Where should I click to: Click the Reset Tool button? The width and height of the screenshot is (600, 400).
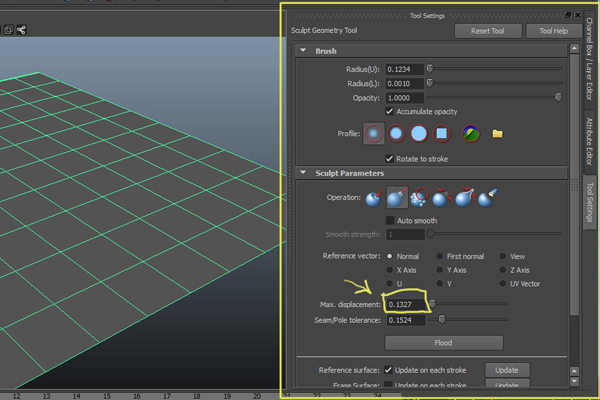(x=488, y=31)
